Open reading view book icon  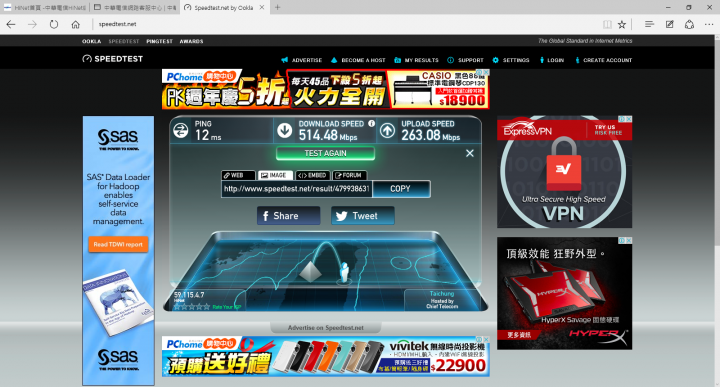point(607,24)
